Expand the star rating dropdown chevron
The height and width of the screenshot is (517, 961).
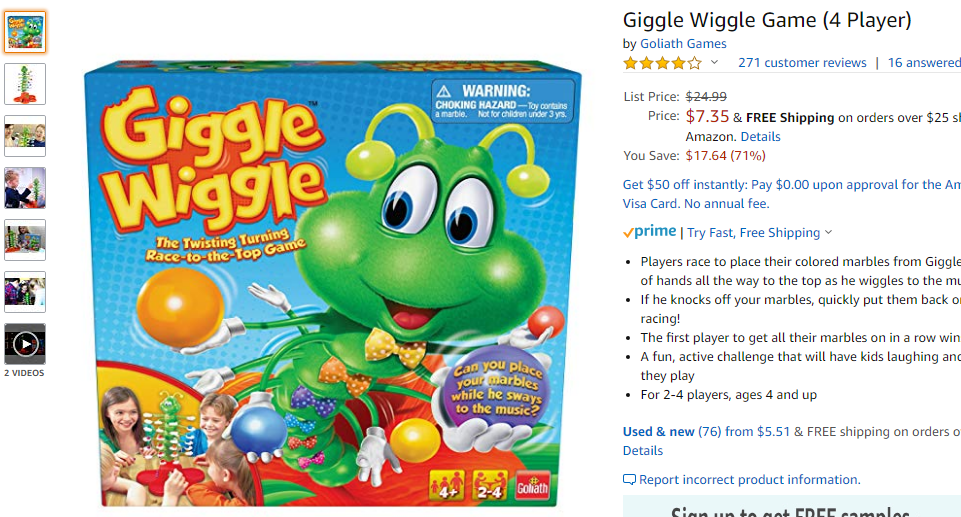coord(714,62)
